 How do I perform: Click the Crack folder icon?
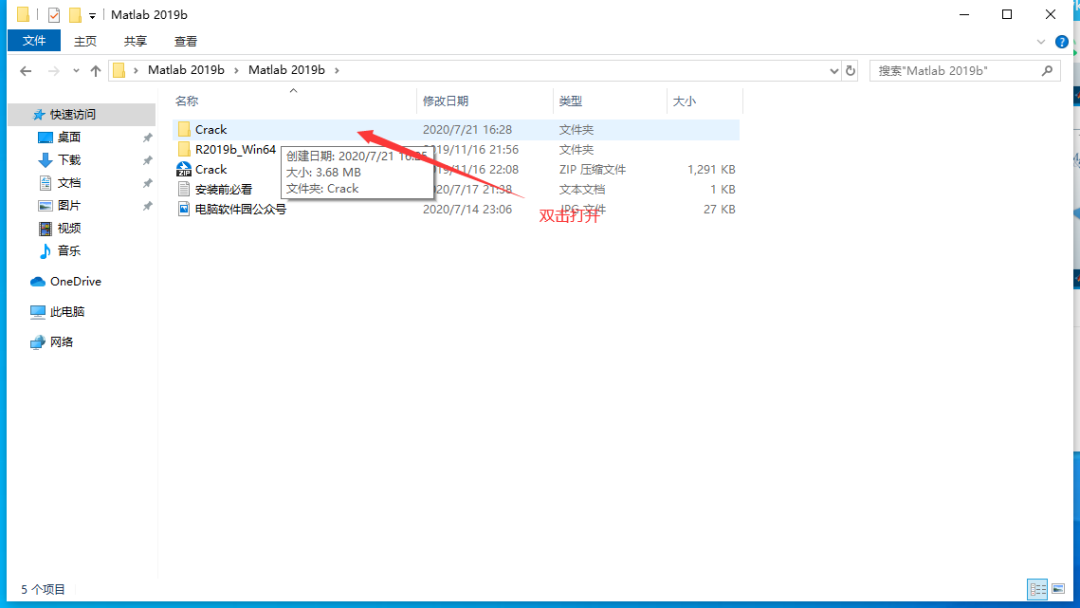[x=184, y=129]
